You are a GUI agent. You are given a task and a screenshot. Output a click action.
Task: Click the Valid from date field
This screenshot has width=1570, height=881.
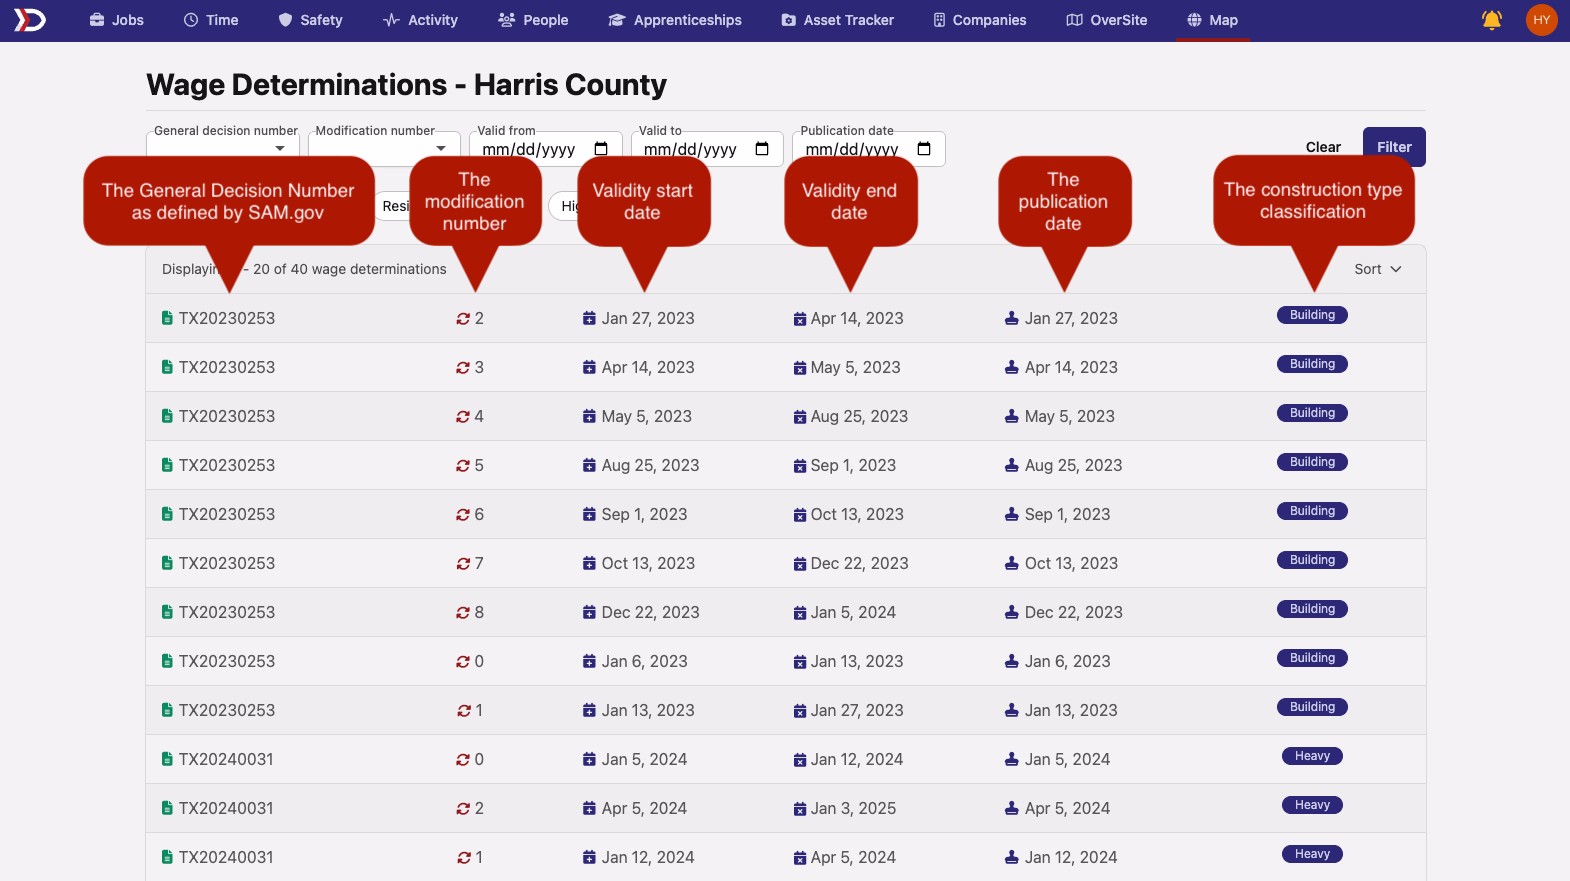coord(546,149)
